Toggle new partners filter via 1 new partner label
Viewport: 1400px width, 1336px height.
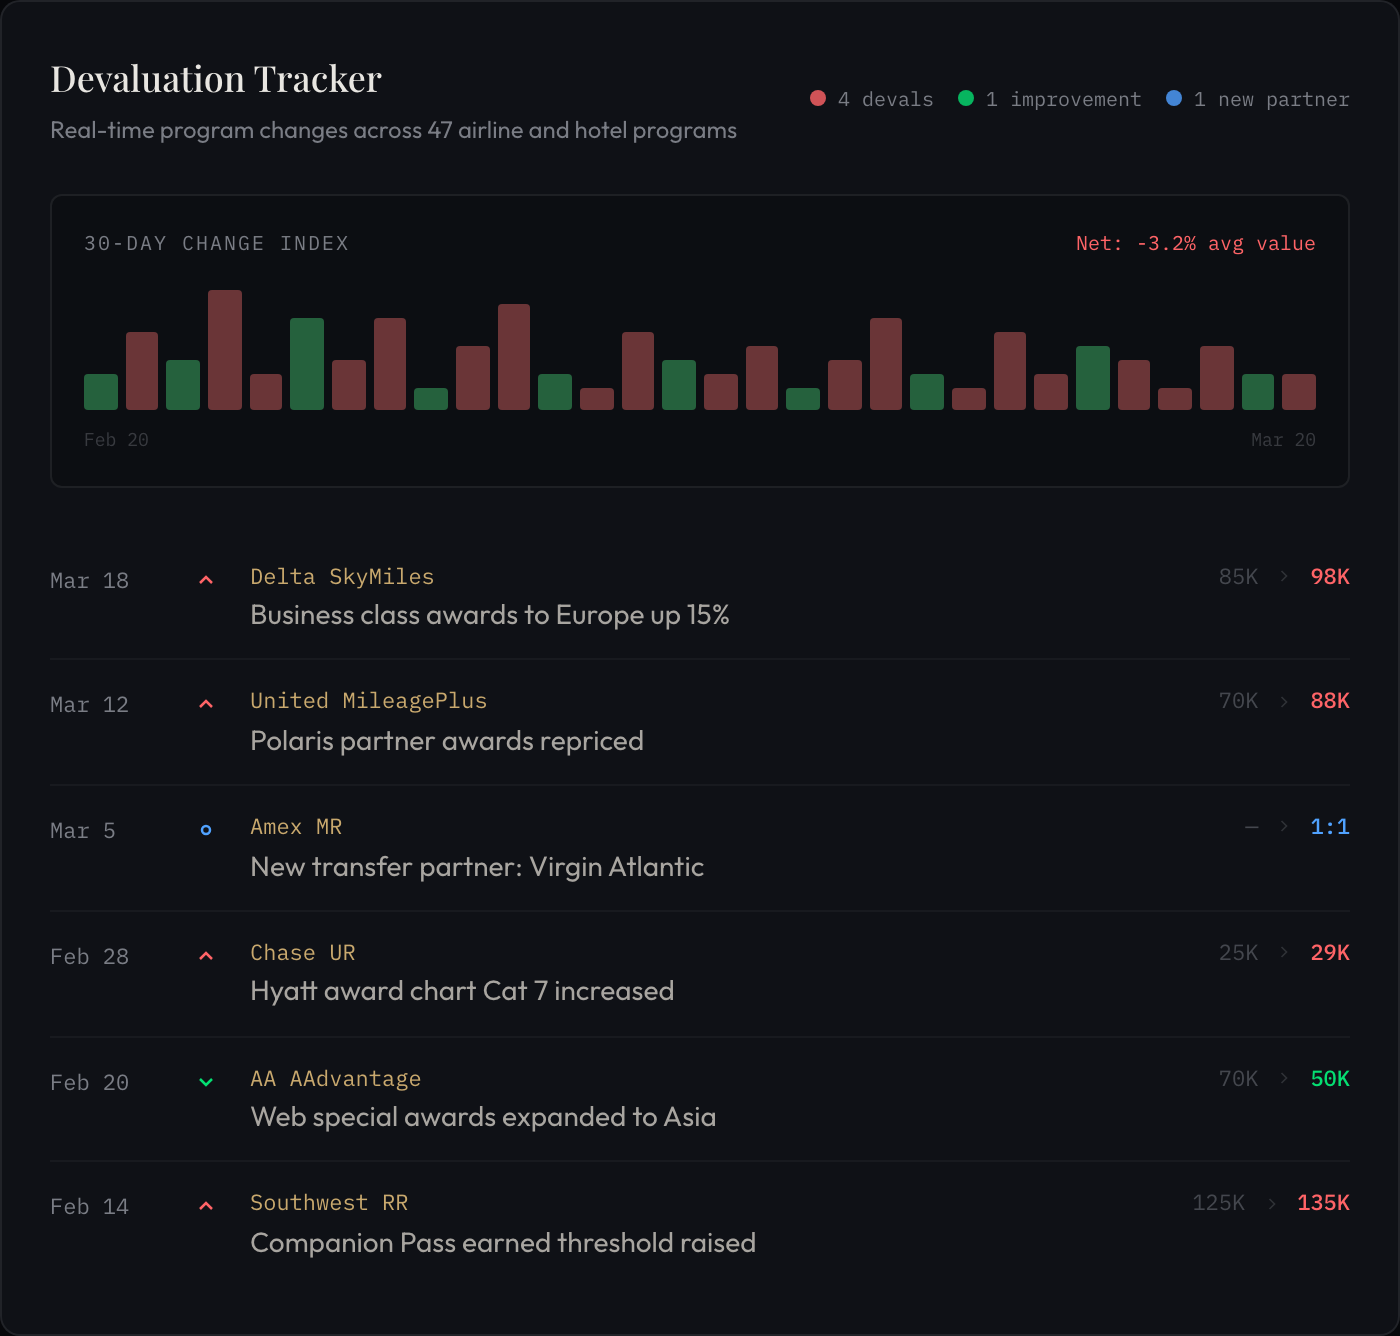(1273, 99)
